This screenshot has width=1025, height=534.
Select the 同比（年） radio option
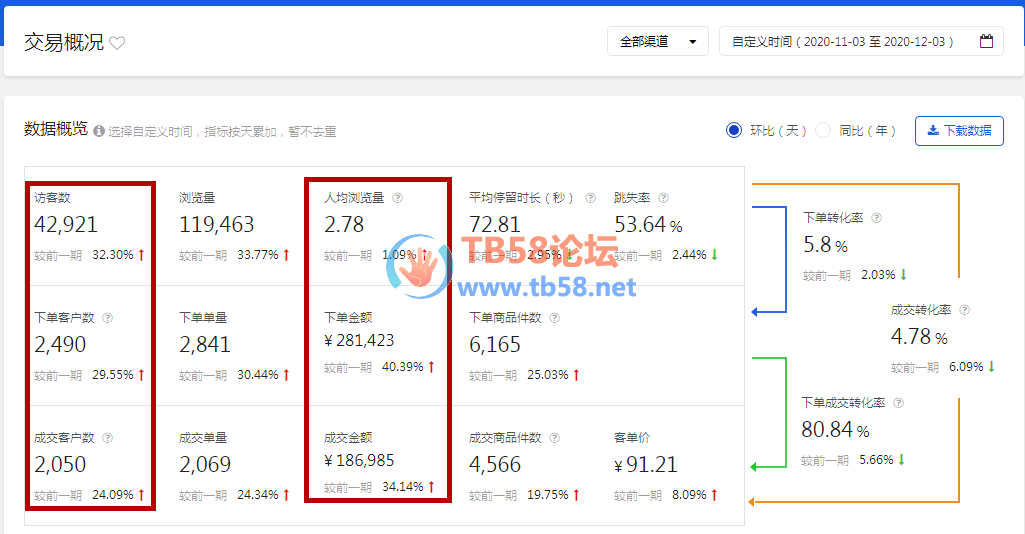point(823,131)
